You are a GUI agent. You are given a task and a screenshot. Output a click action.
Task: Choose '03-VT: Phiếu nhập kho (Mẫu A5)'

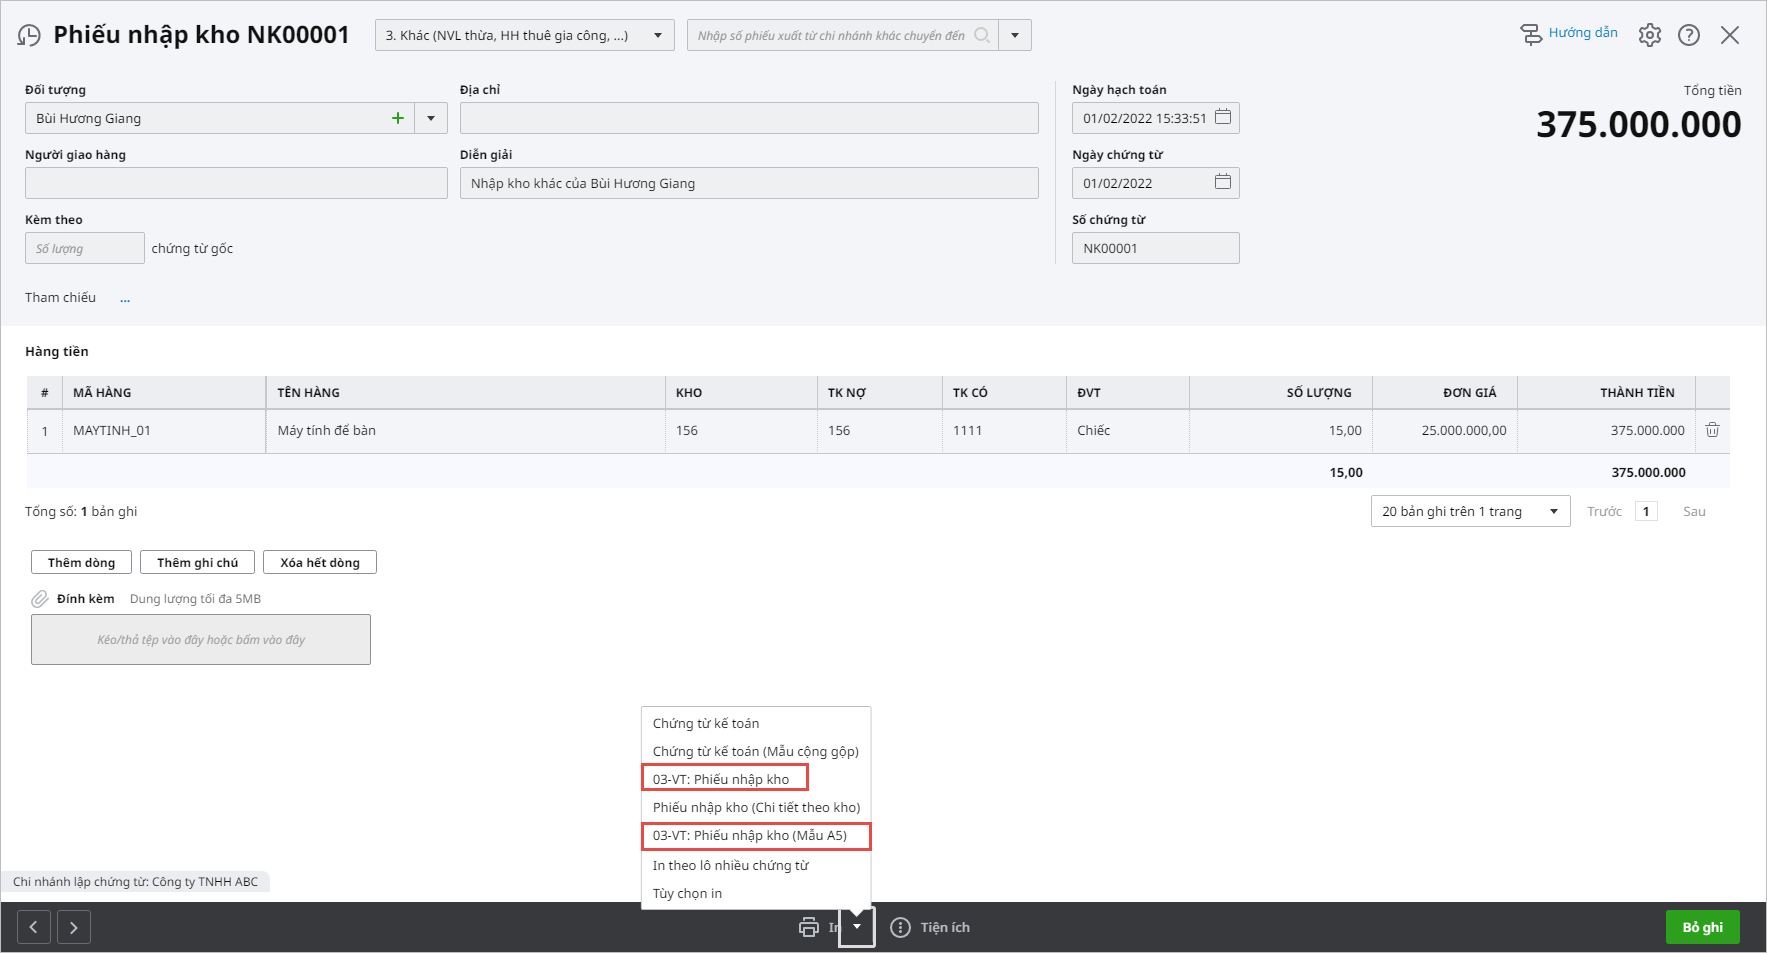750,835
